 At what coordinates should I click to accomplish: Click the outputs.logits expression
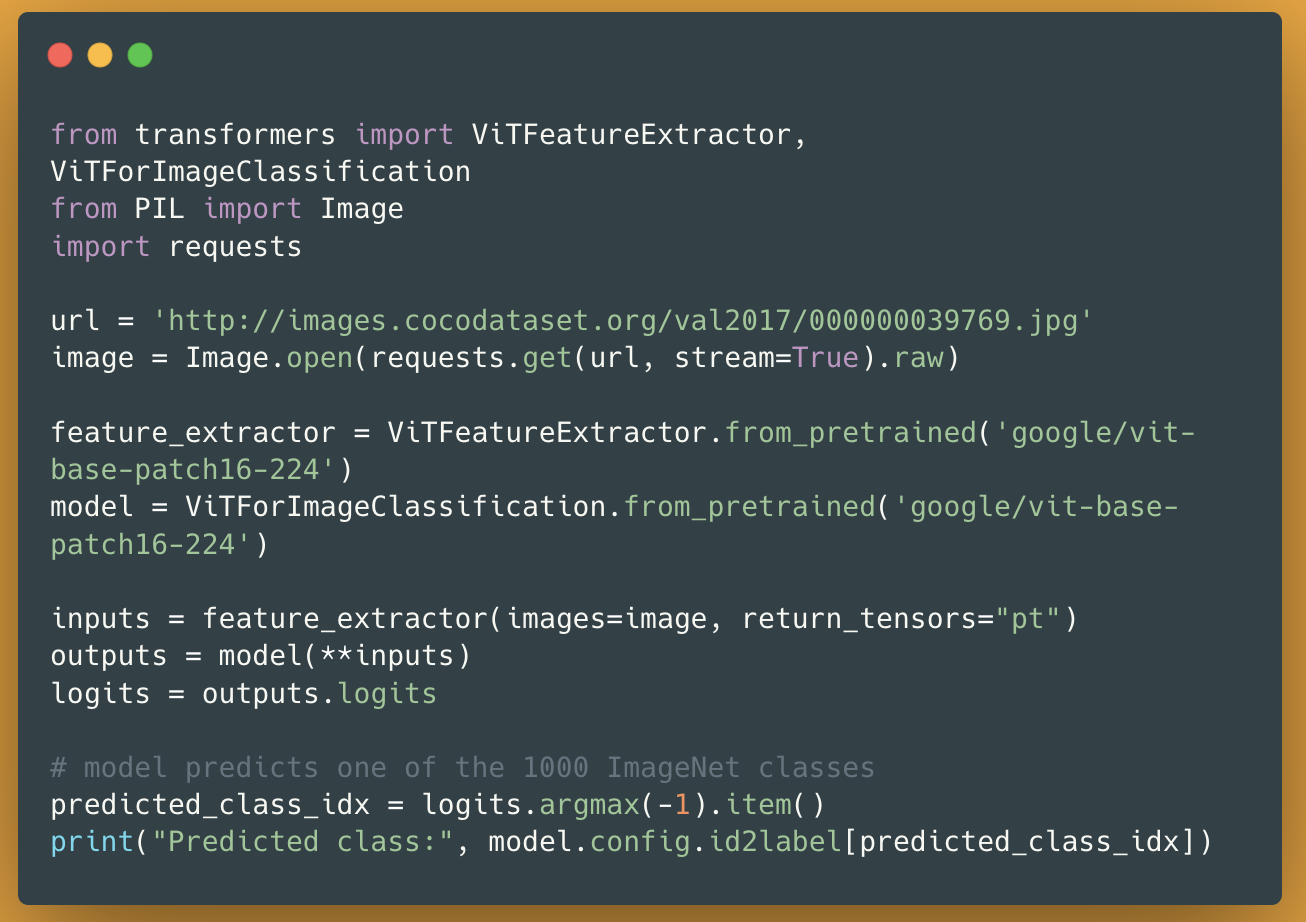pos(319,693)
